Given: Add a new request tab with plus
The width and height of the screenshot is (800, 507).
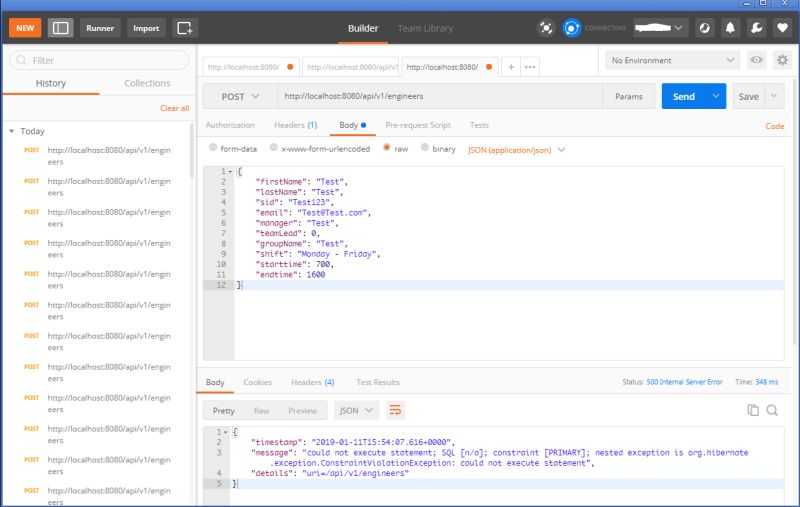Looking at the screenshot, I should pos(511,67).
